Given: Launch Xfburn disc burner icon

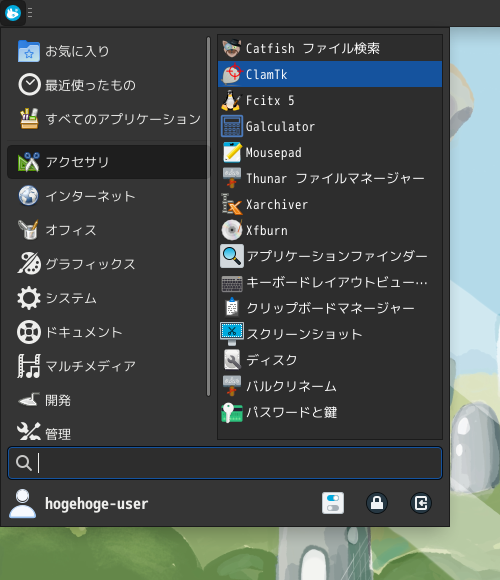Looking at the screenshot, I should pyautogui.click(x=232, y=230).
